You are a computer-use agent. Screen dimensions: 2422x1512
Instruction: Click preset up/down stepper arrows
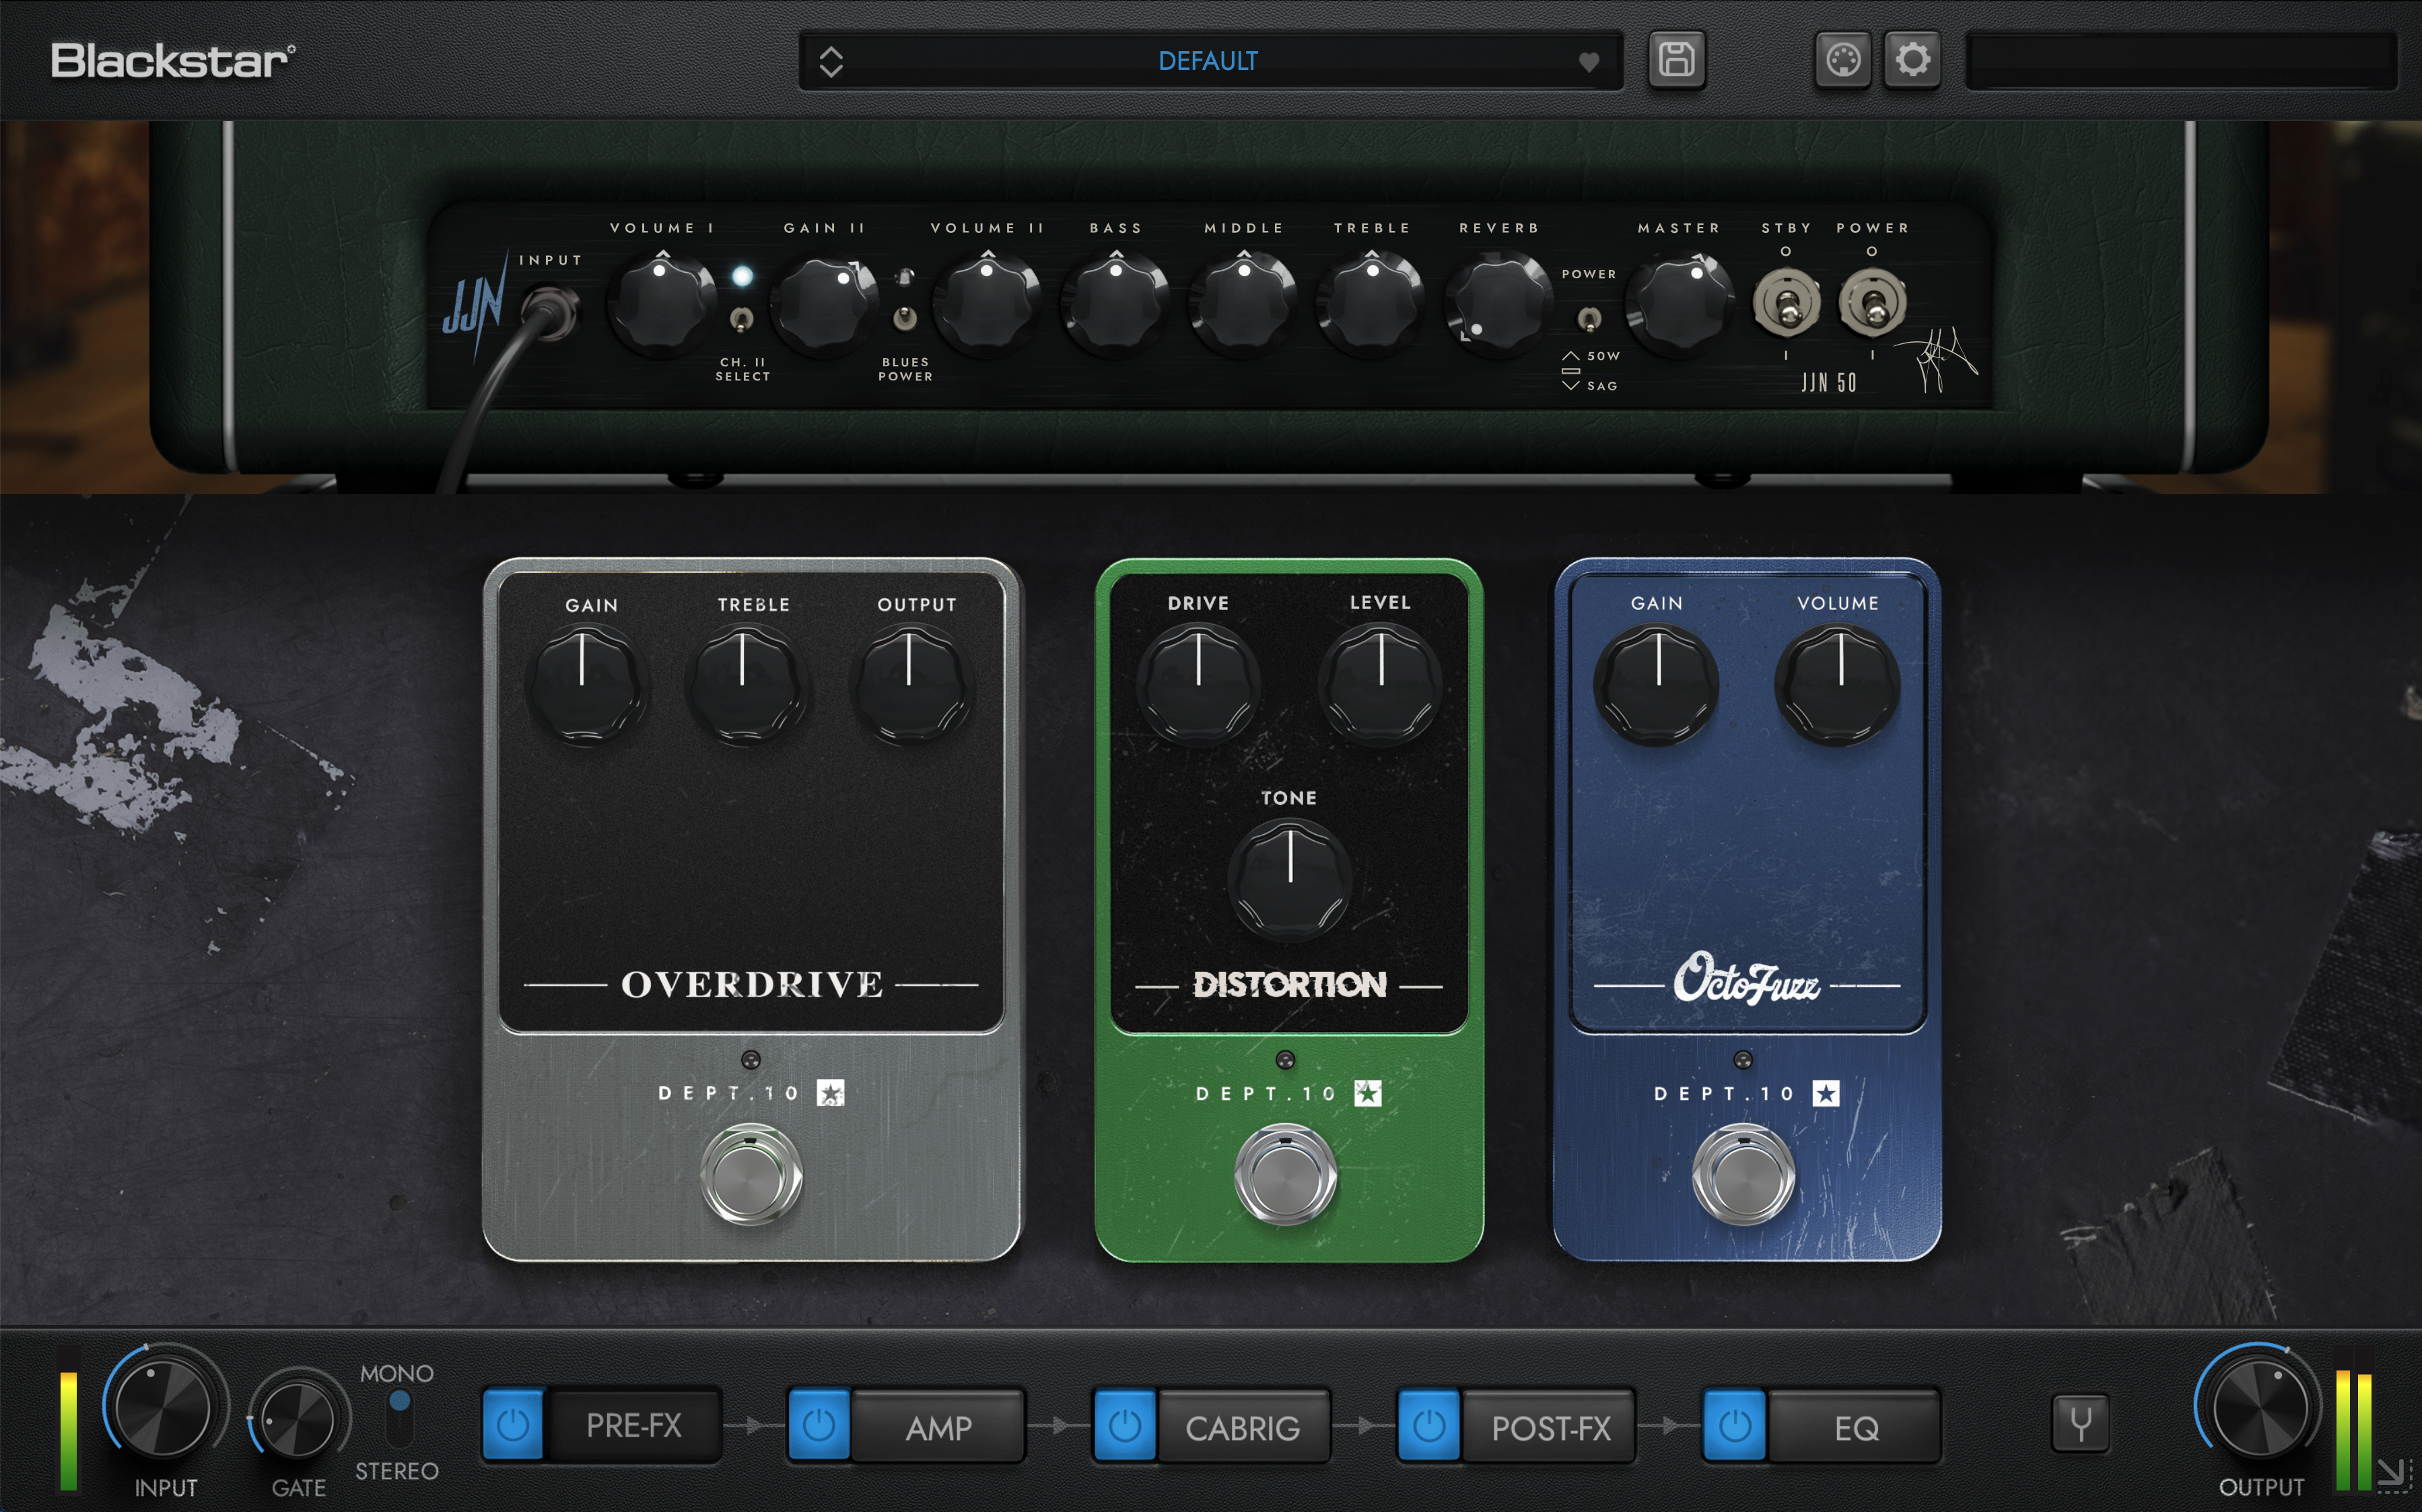tap(831, 61)
